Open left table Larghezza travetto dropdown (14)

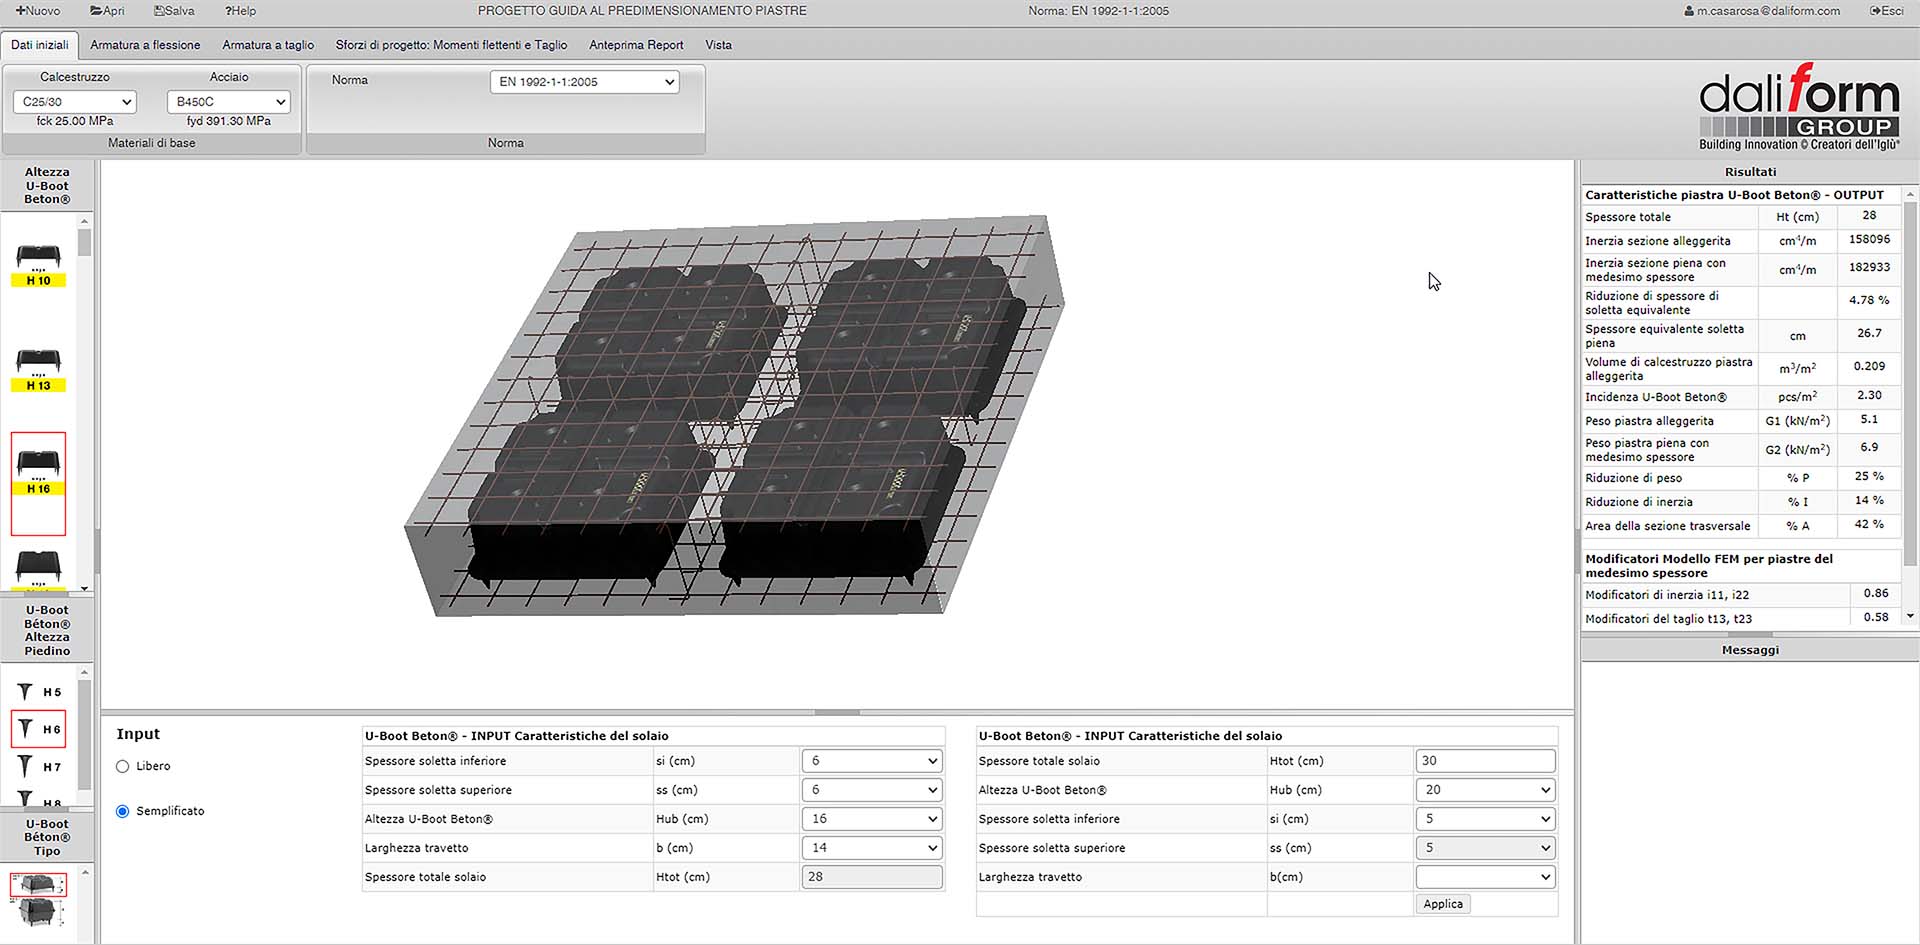[x=872, y=848]
